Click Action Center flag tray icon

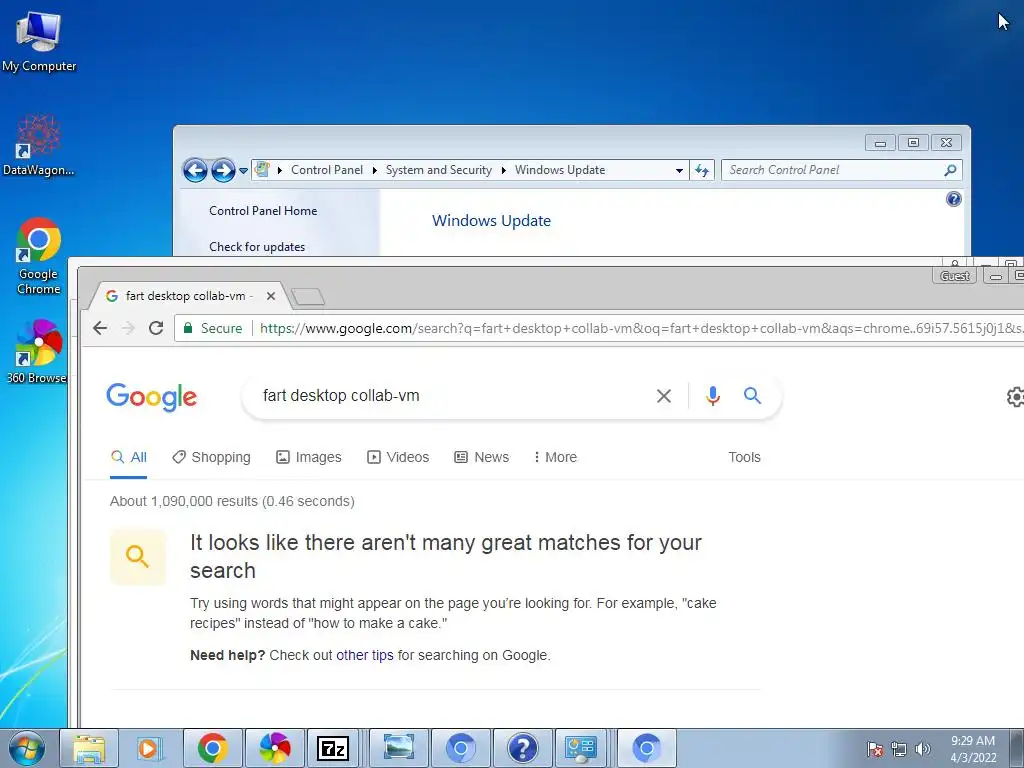(x=874, y=749)
